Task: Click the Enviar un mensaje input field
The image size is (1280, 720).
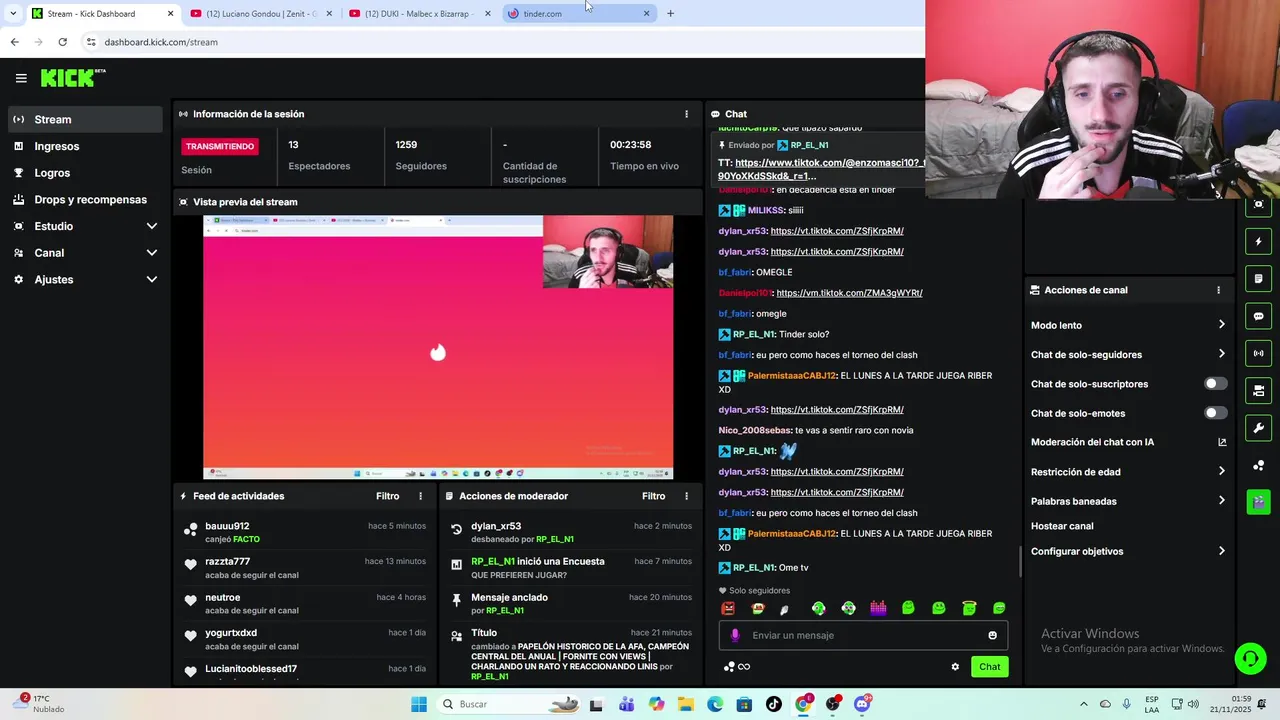Action: 863,635
